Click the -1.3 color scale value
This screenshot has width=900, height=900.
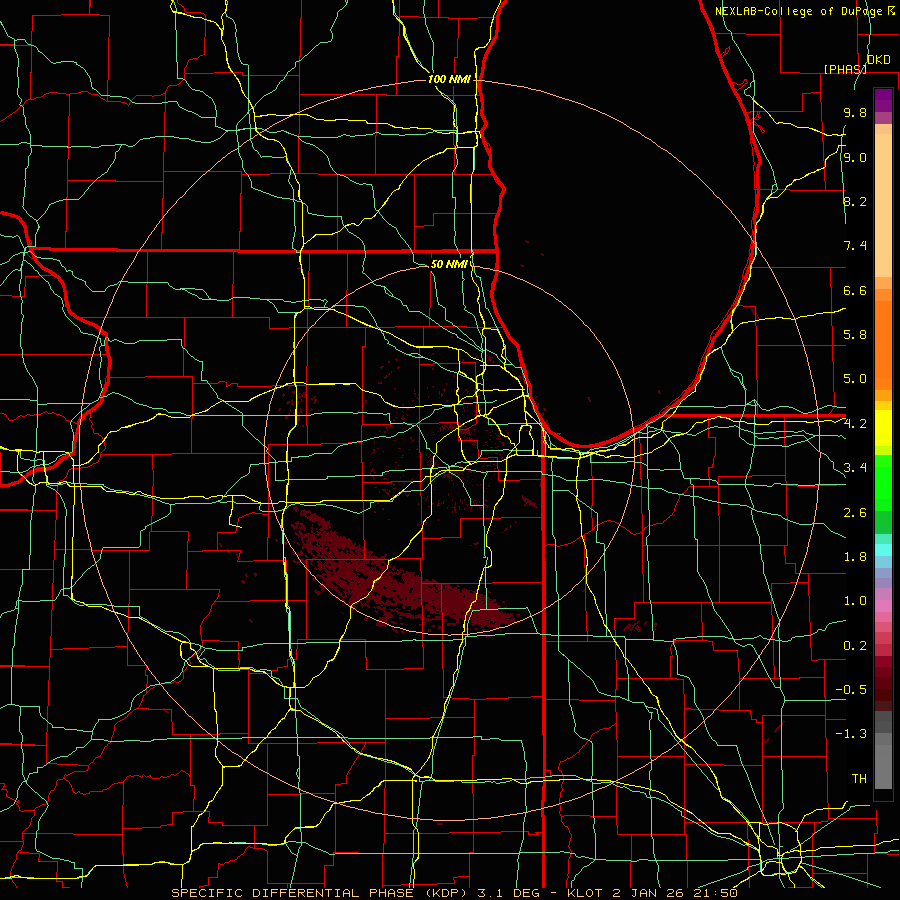[x=851, y=734]
